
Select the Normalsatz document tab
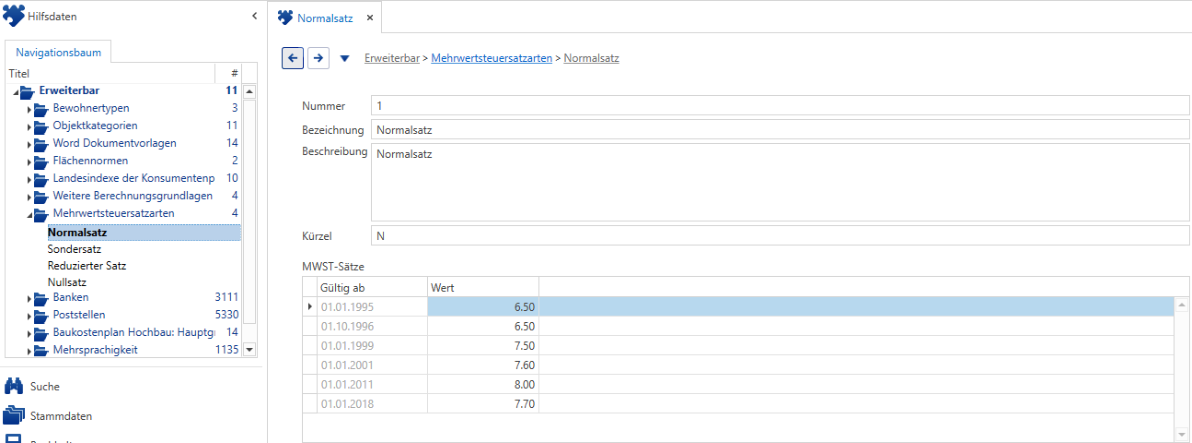[325, 17]
